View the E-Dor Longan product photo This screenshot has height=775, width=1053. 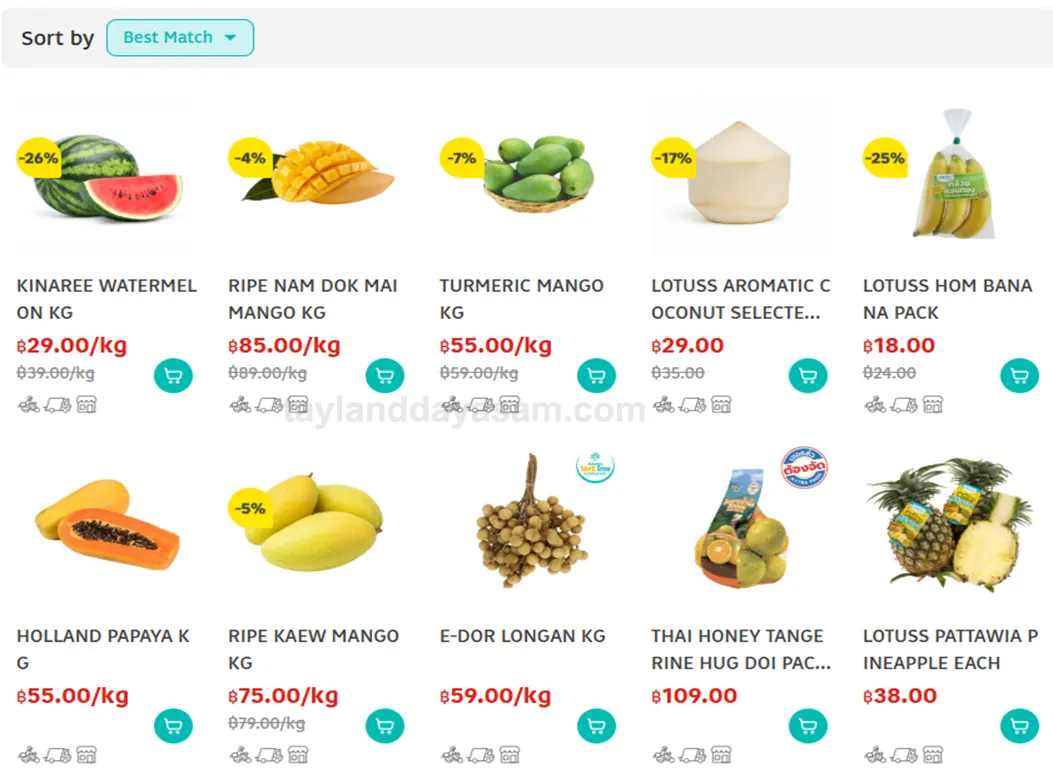point(525,522)
